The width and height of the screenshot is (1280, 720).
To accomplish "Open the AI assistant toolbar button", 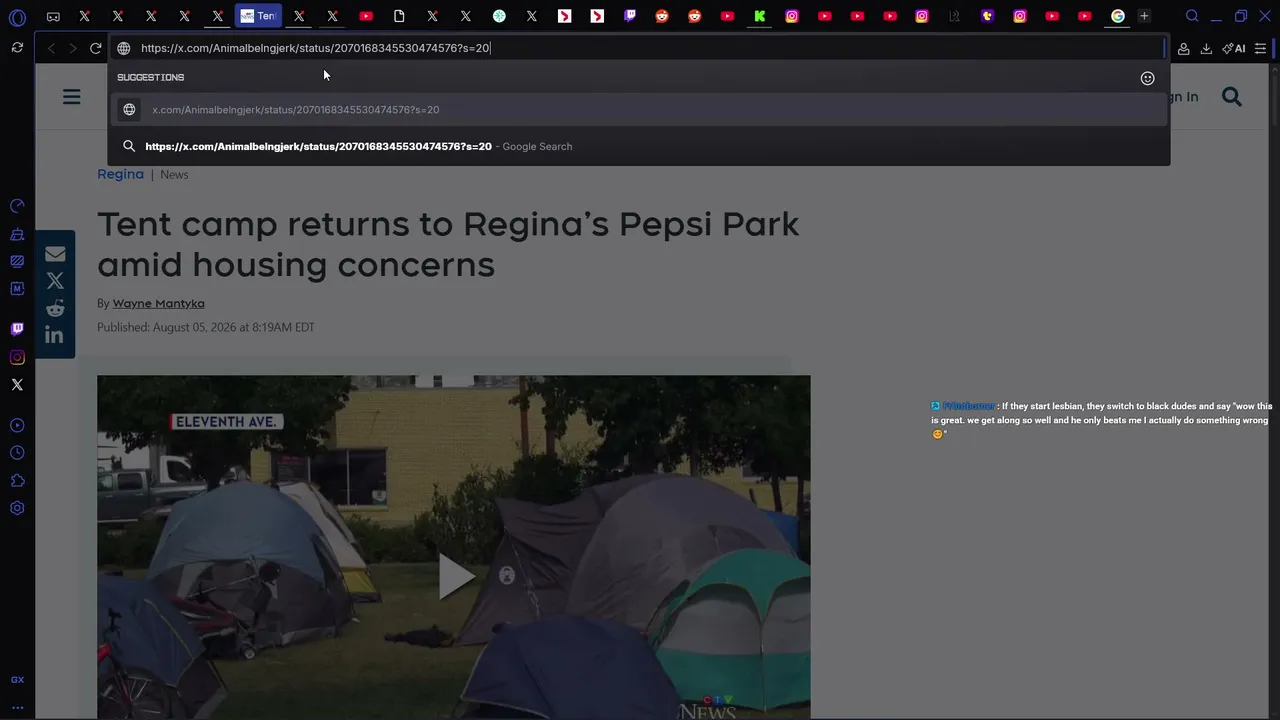I will [1234, 48].
